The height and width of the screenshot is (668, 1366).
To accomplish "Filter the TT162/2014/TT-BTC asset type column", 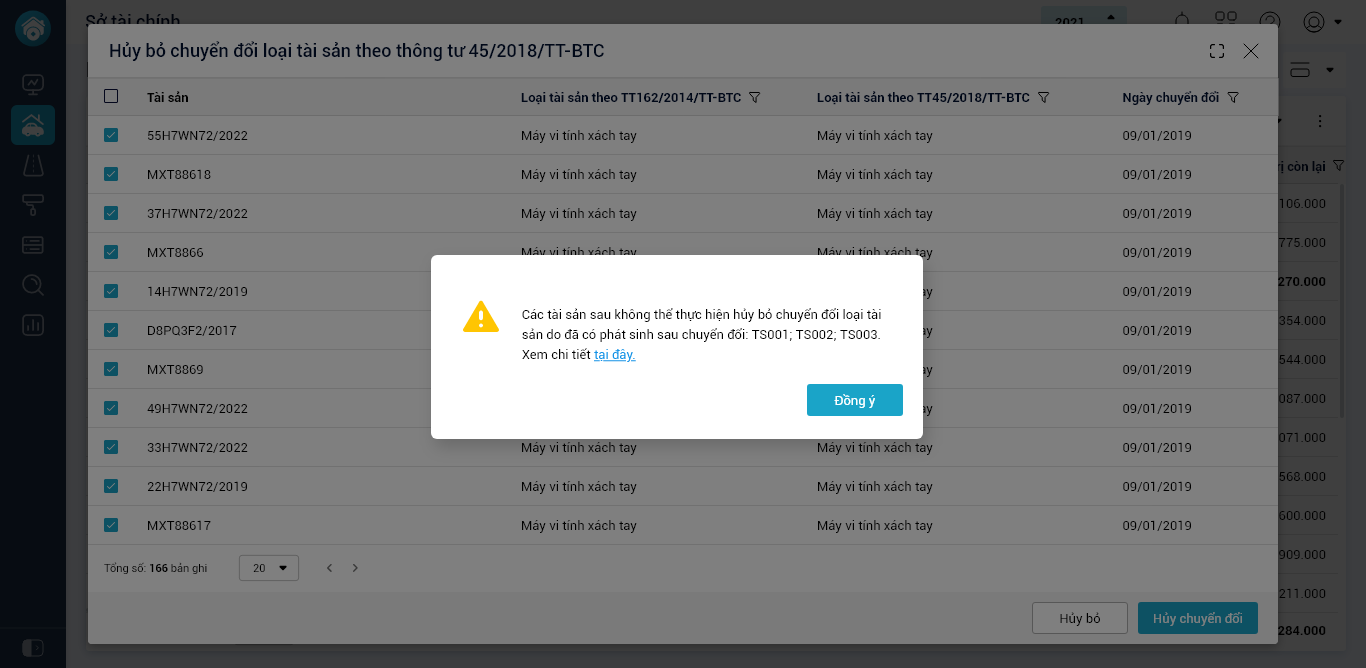I will tap(755, 98).
